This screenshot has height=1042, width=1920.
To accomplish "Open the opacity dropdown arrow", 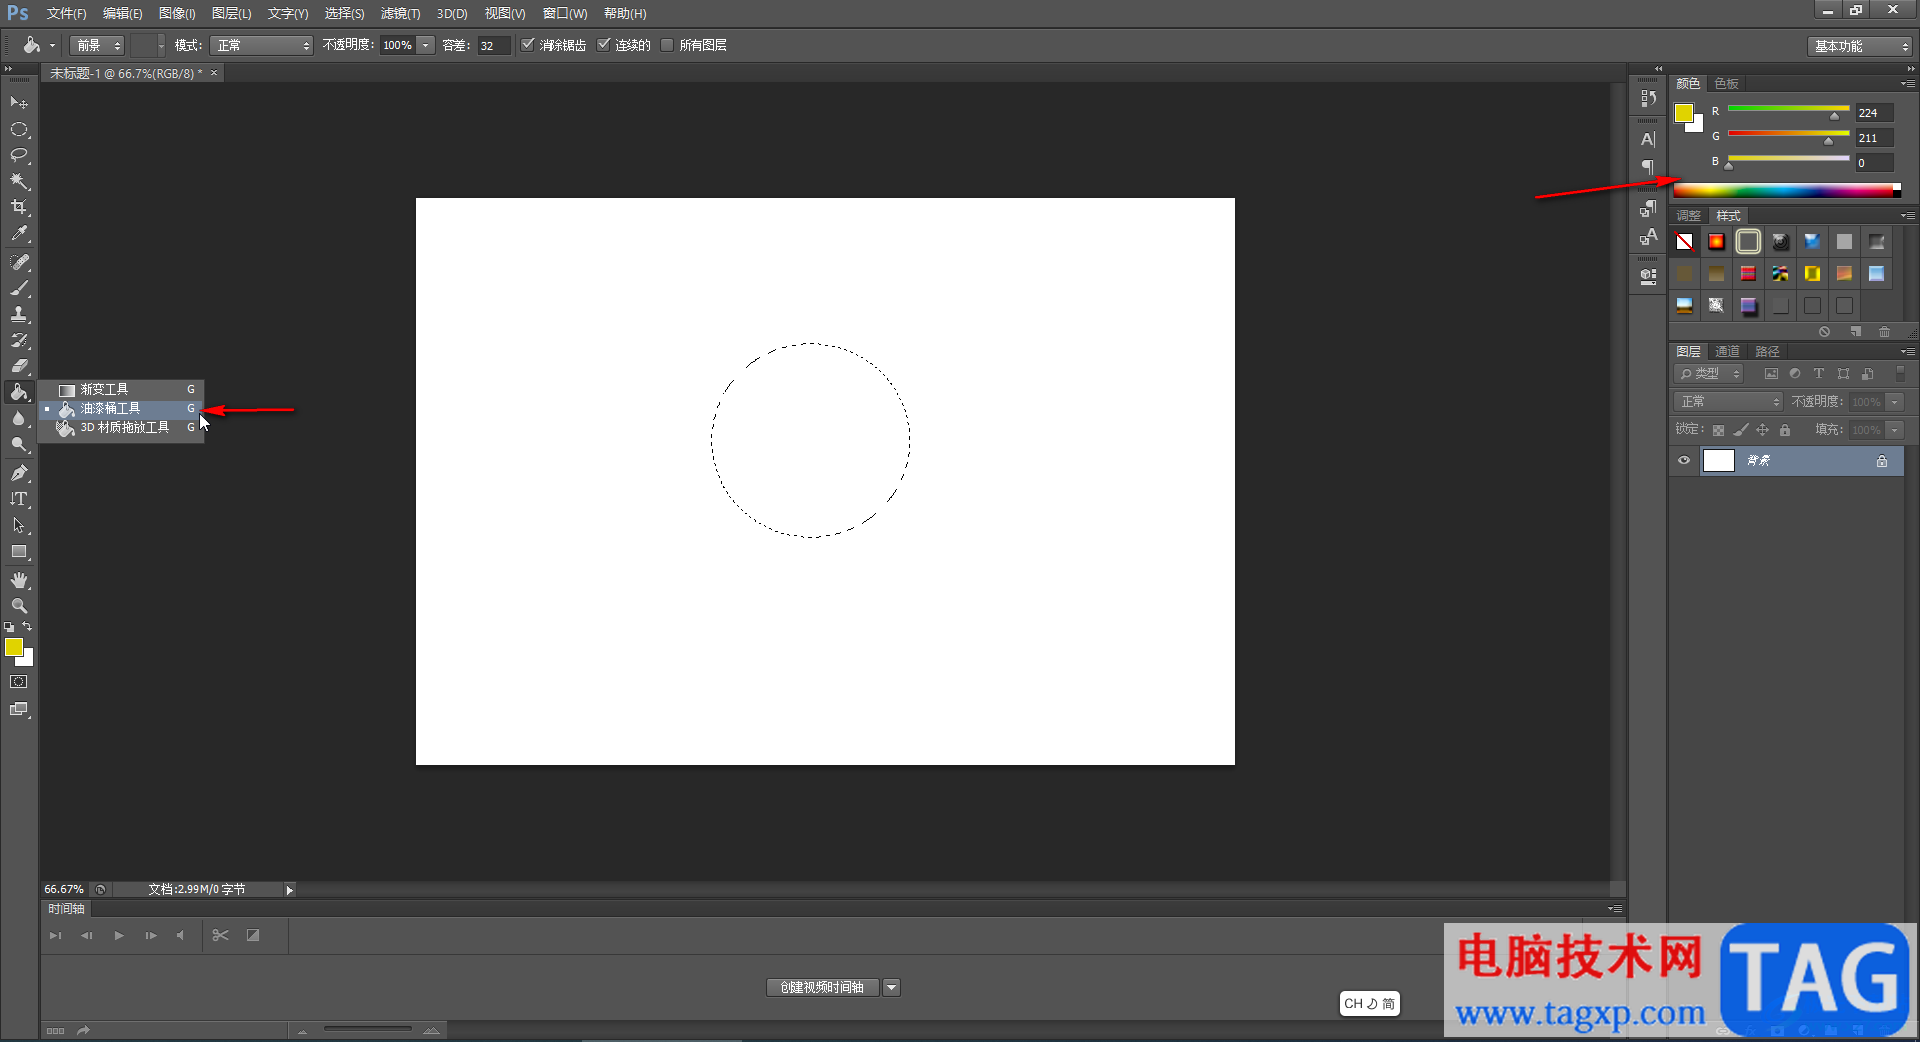I will 426,45.
